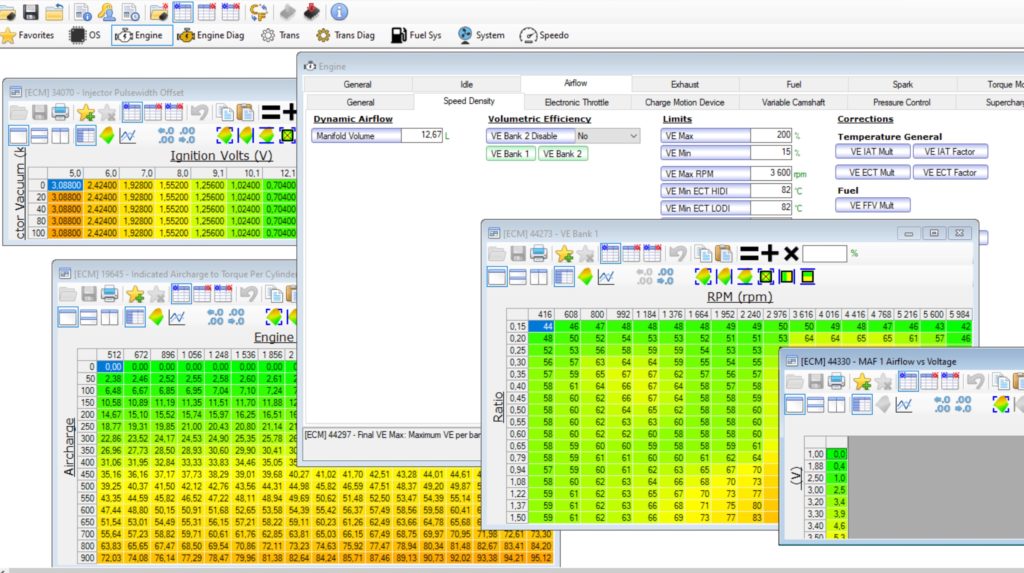Viewport: 1024px width, 573px height.
Task: Switch to the Exhaust tab
Action: point(685,84)
